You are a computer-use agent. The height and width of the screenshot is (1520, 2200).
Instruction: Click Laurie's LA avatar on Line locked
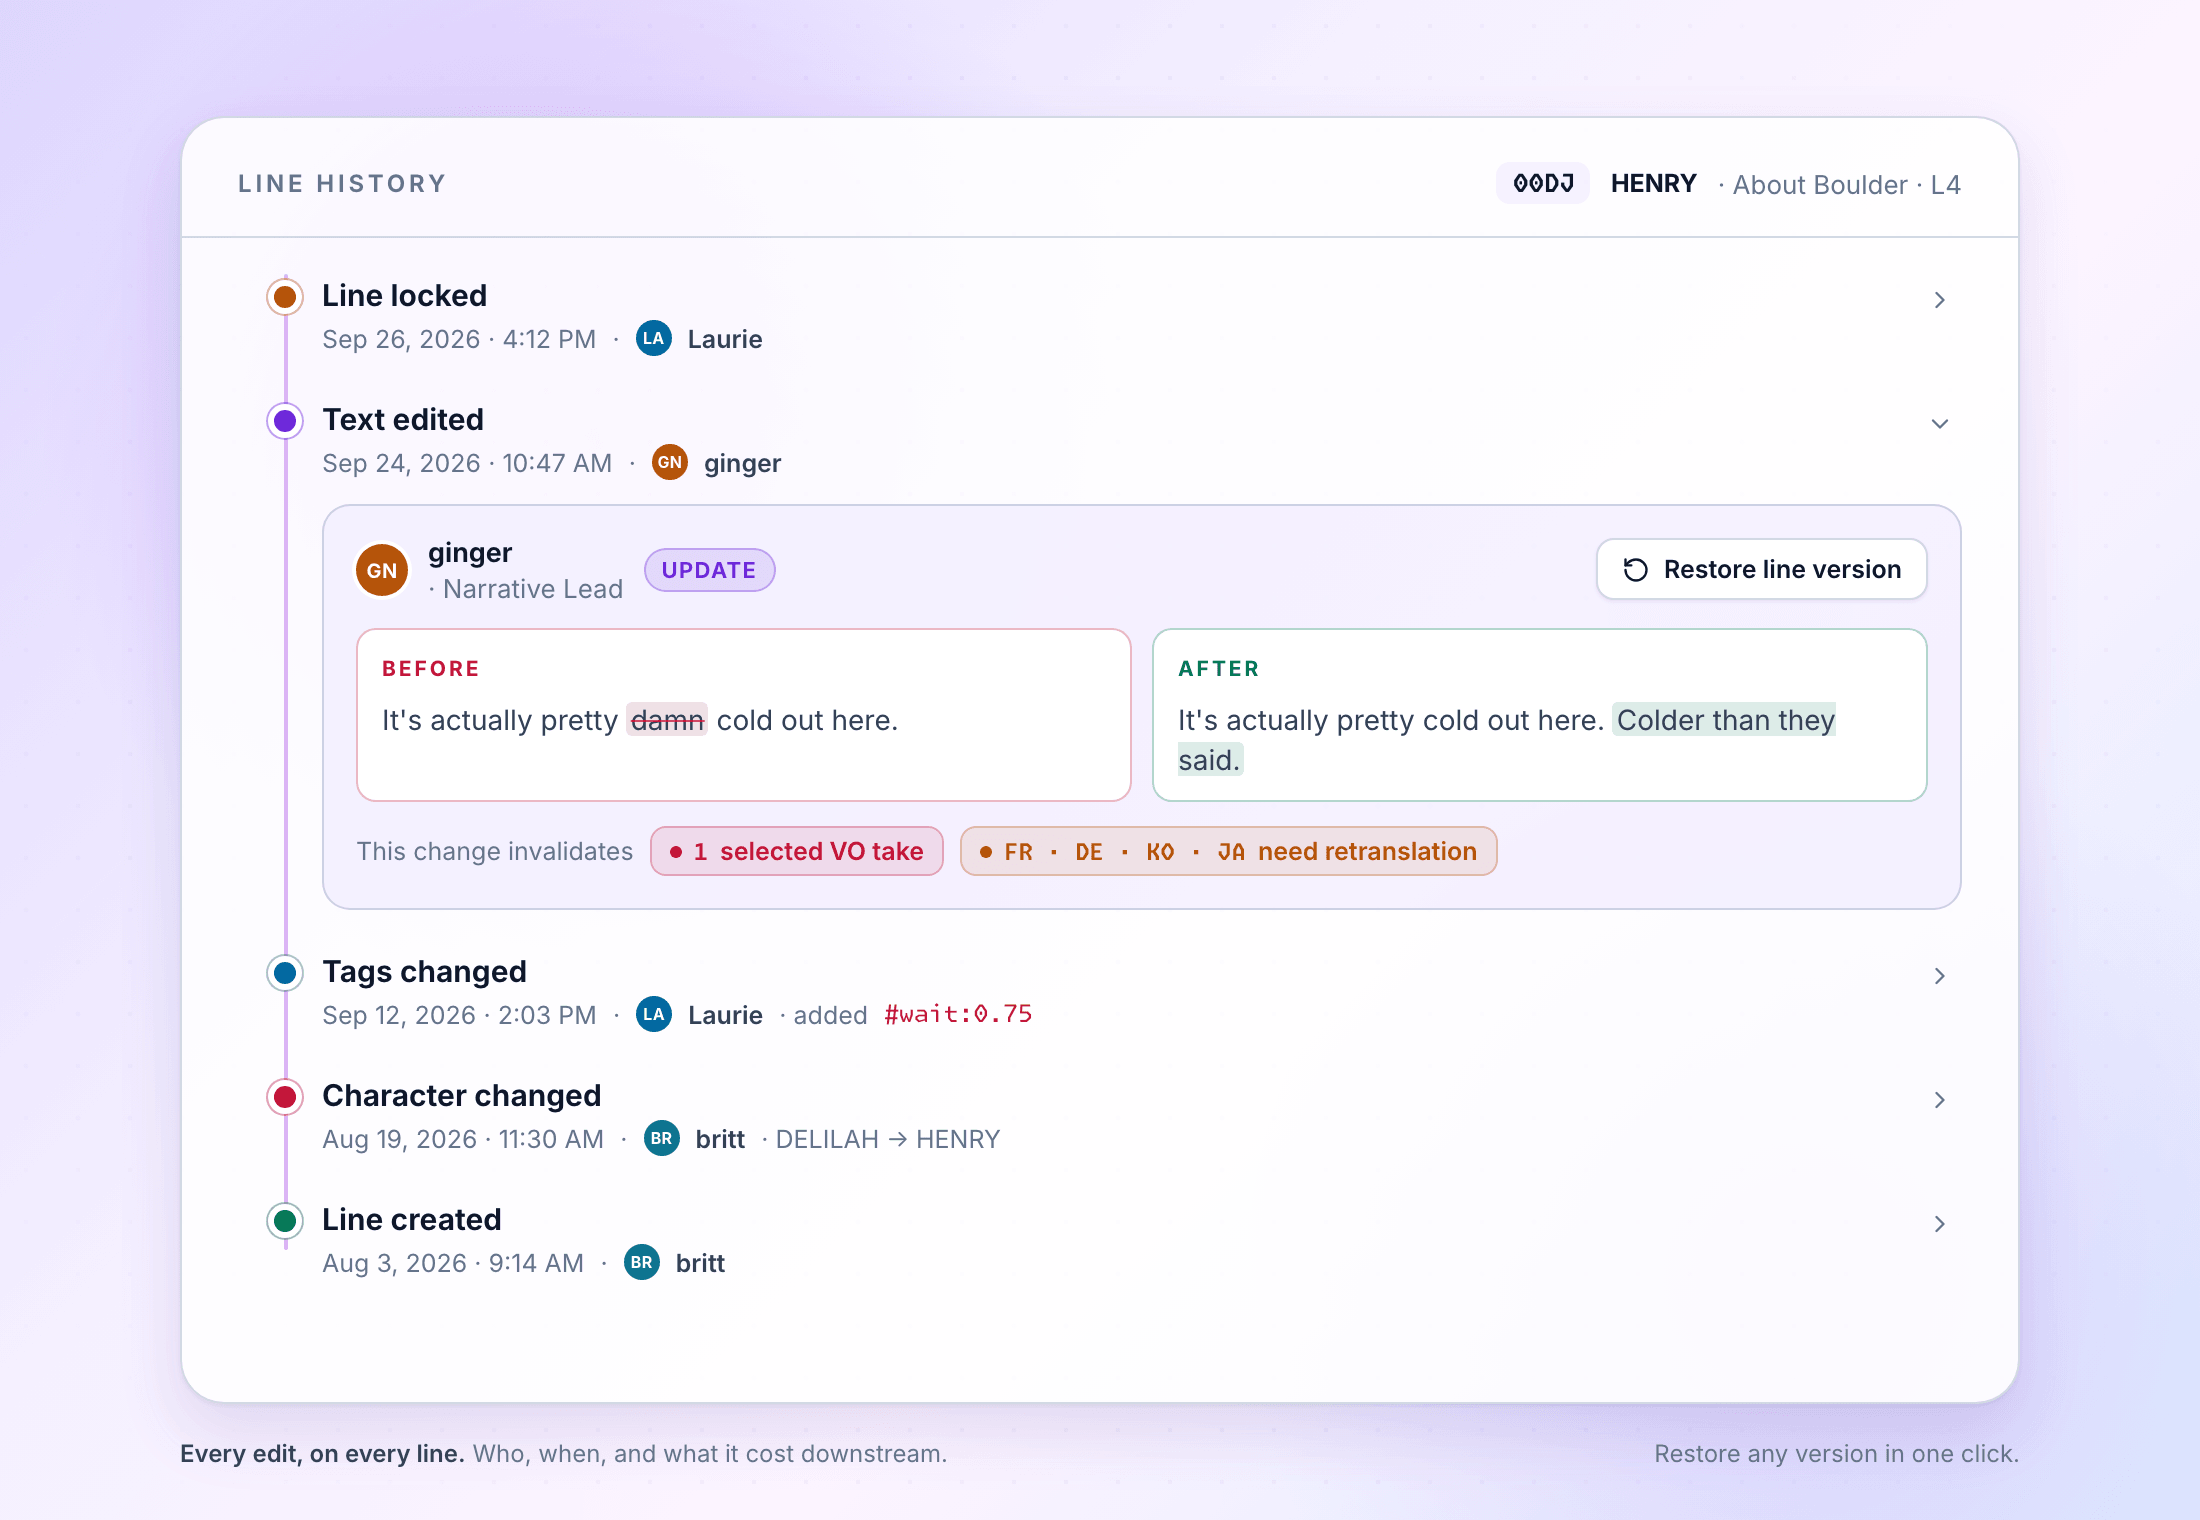point(654,339)
